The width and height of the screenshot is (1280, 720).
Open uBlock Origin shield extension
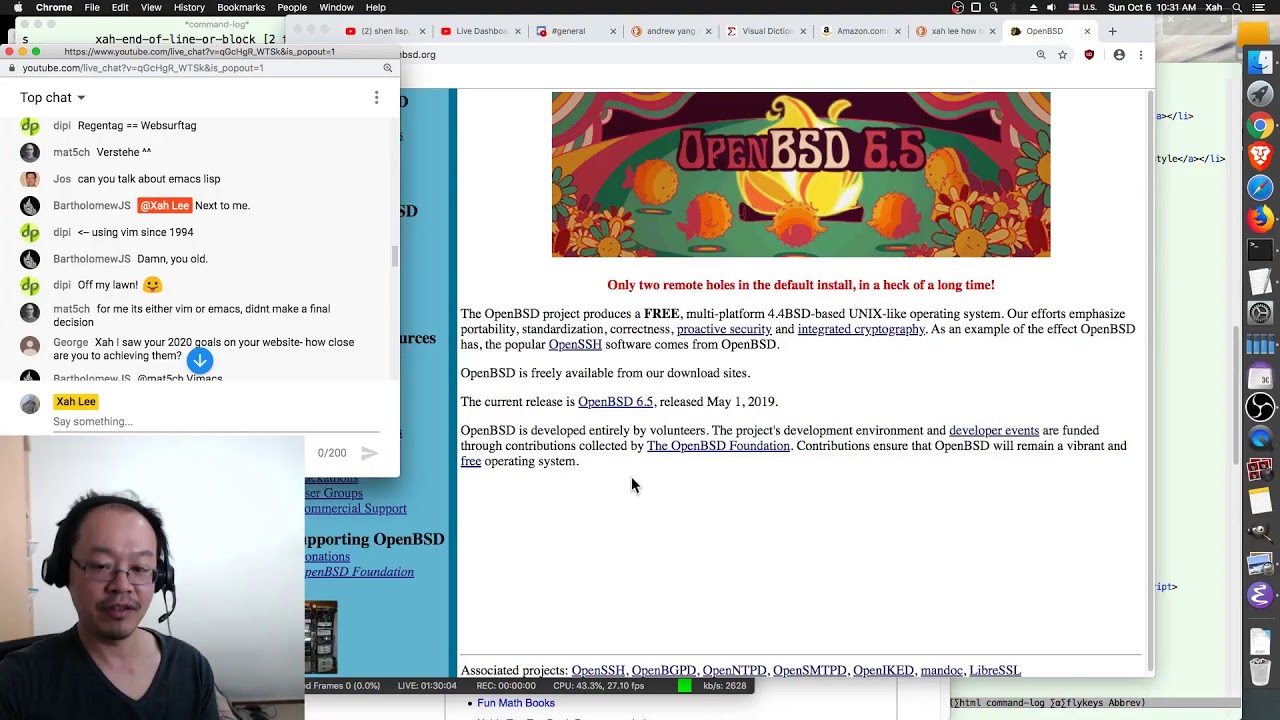pyautogui.click(x=1089, y=55)
